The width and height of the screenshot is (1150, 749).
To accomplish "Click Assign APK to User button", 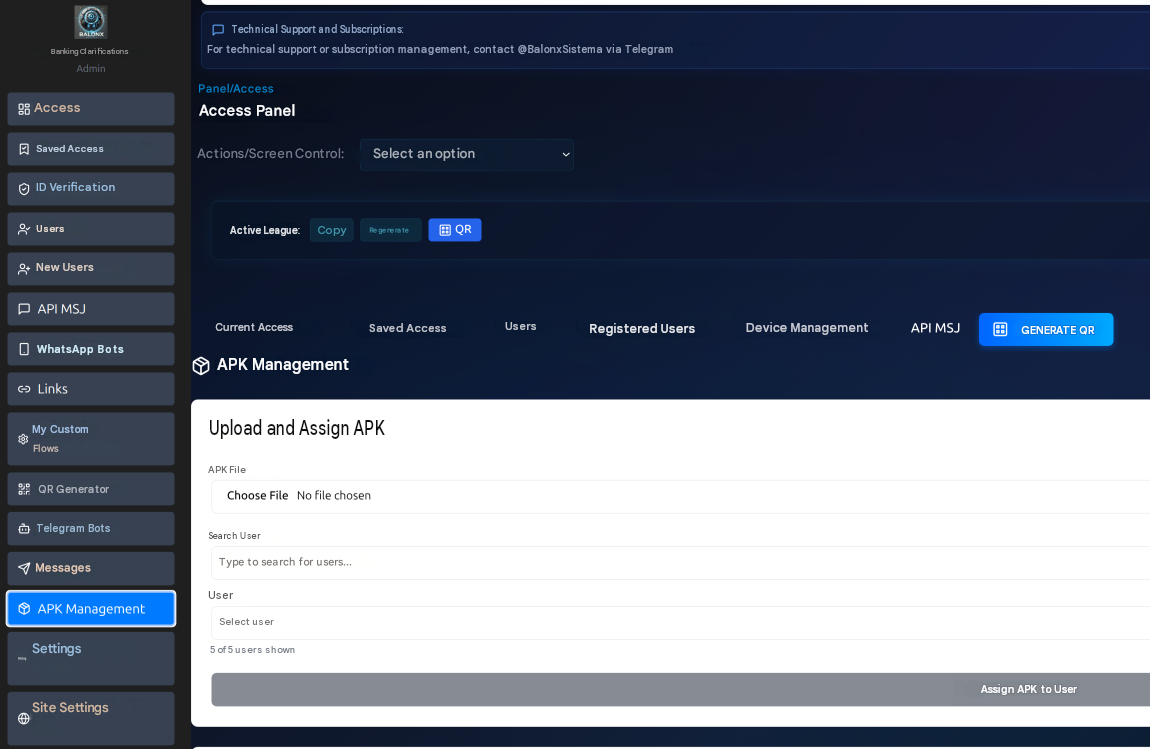I will tap(680, 690).
